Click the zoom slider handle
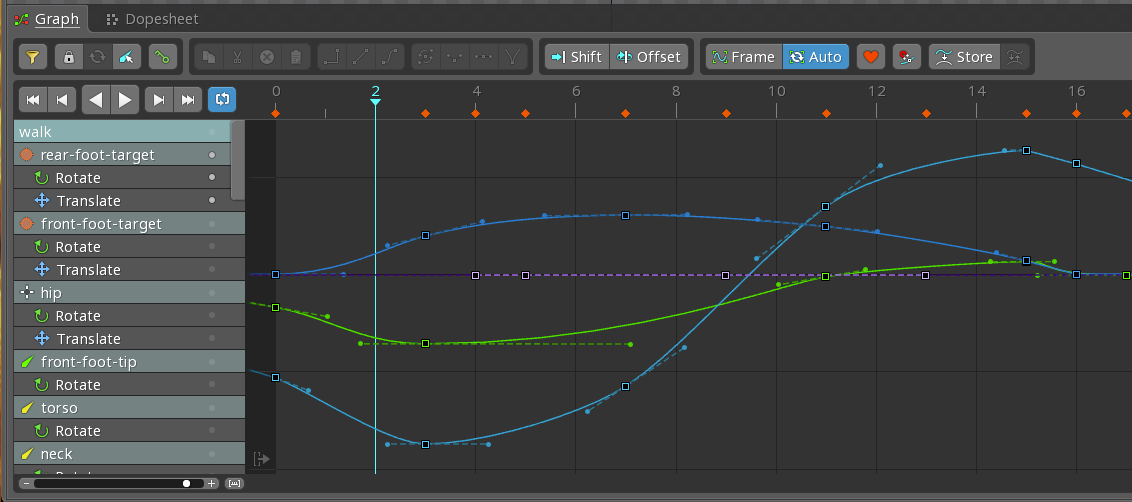This screenshot has height=502, width=1132. (187, 483)
